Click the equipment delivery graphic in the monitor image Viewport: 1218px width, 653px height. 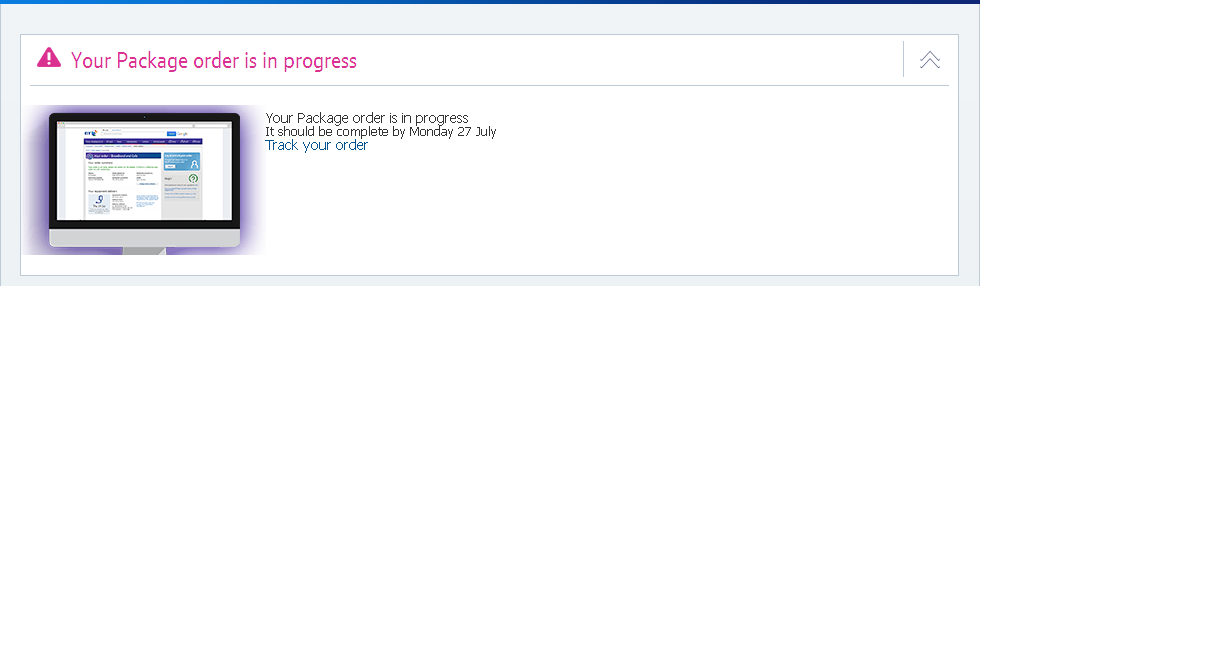(99, 202)
